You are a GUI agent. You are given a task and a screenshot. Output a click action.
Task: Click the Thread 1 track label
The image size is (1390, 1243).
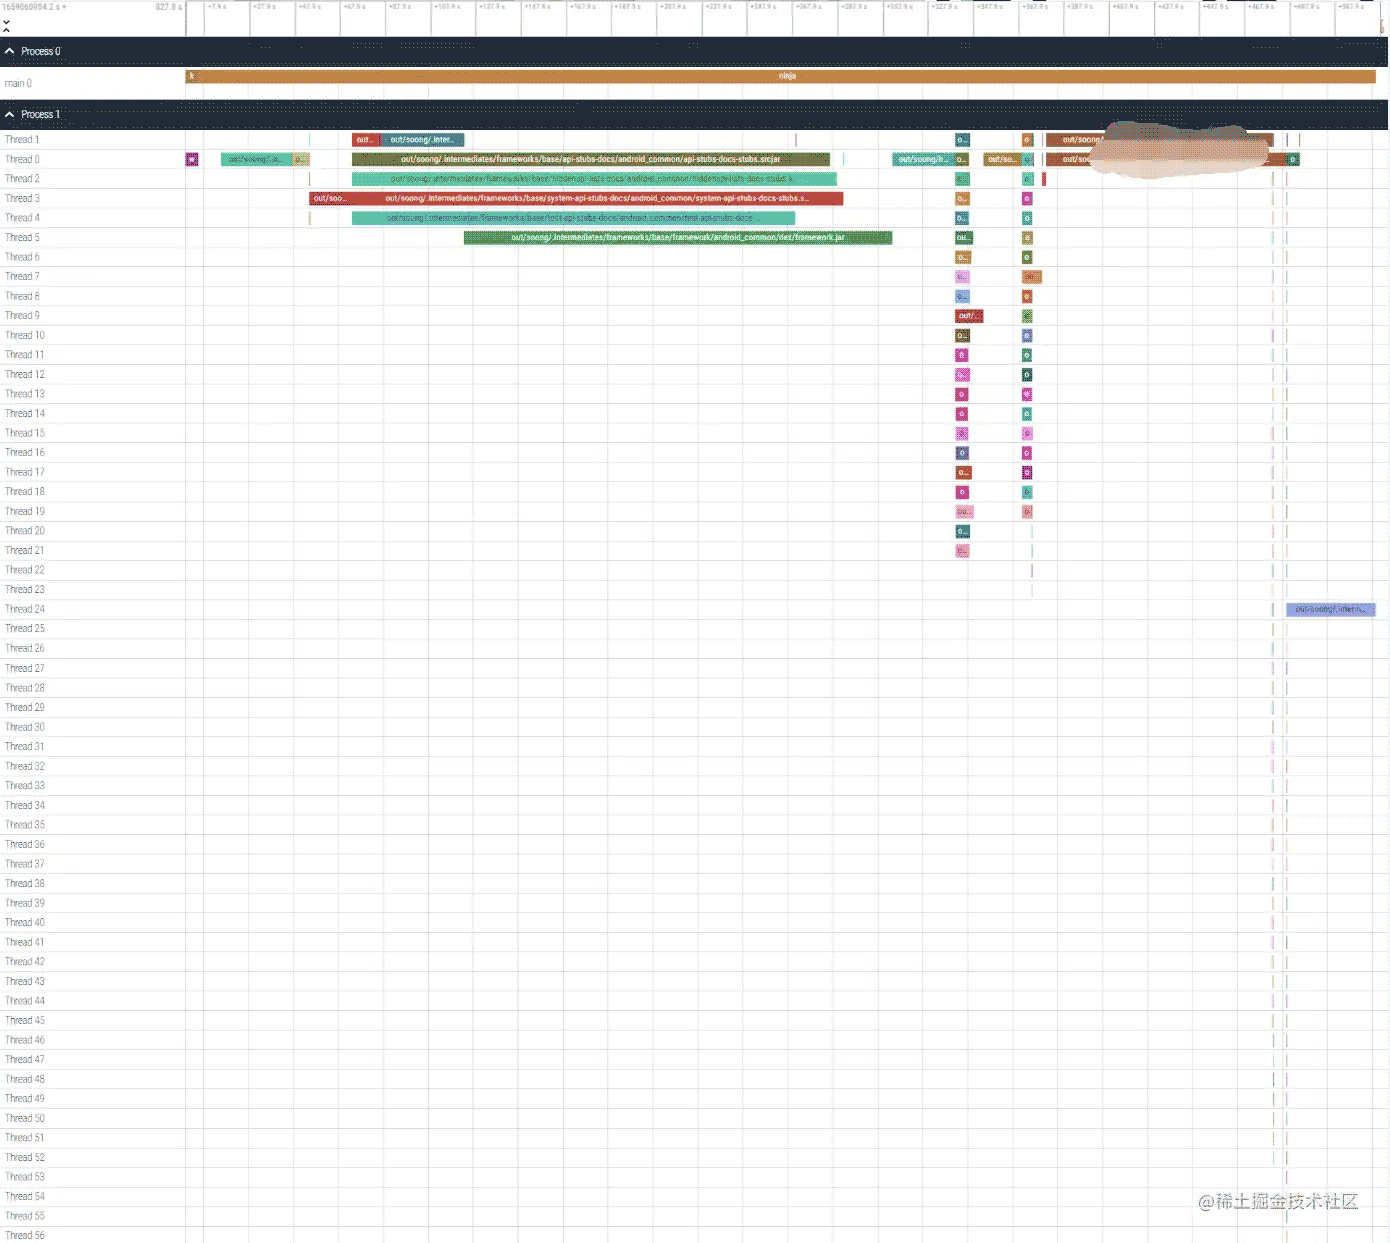(x=22, y=140)
